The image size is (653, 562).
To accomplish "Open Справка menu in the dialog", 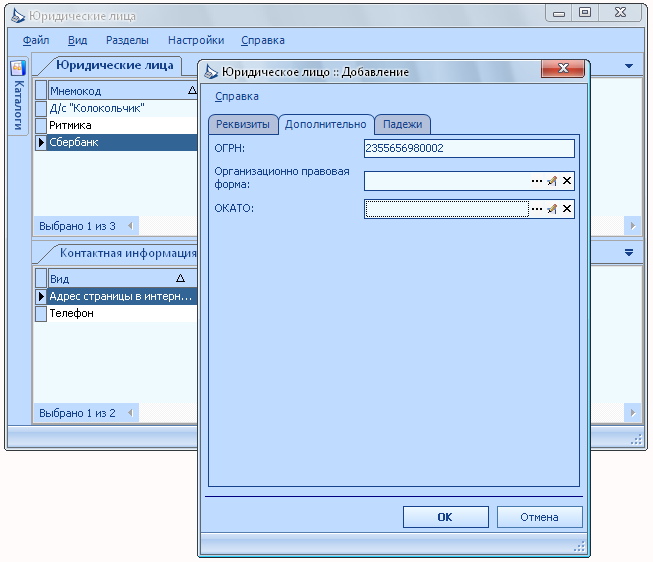I will tap(237, 96).
